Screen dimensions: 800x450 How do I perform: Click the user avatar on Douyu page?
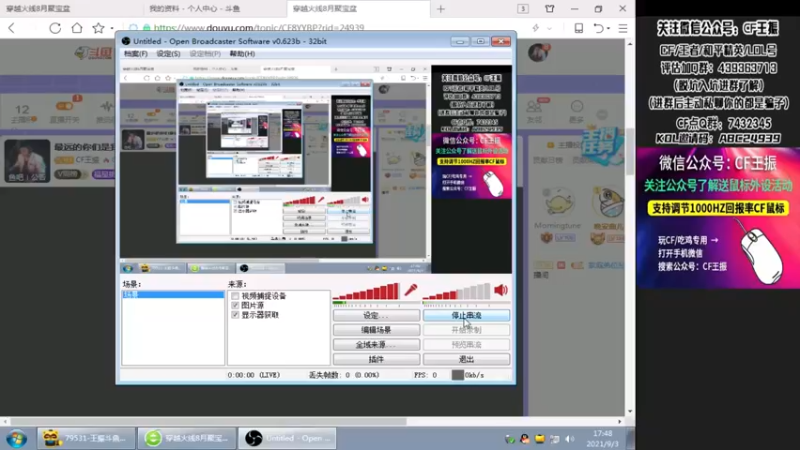[538, 53]
